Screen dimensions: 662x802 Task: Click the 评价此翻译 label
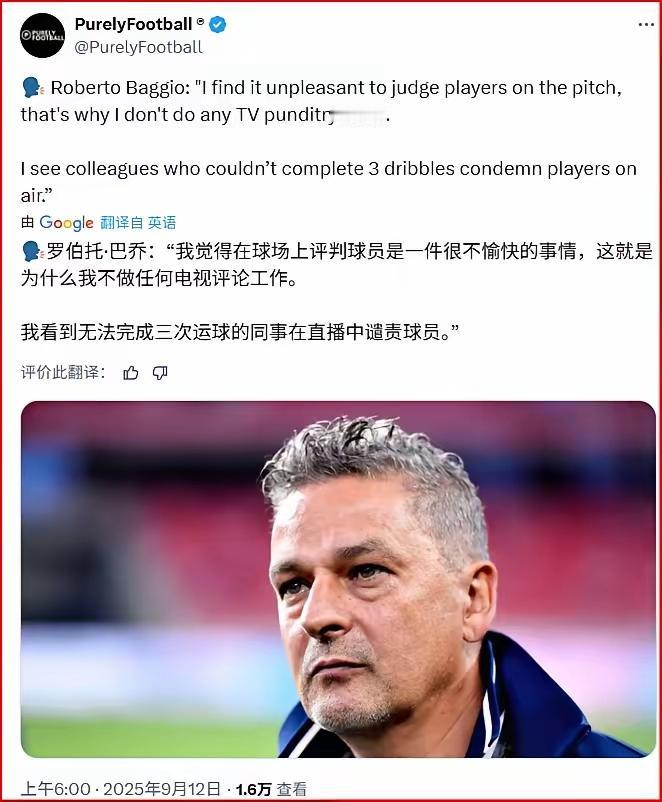click(x=63, y=372)
